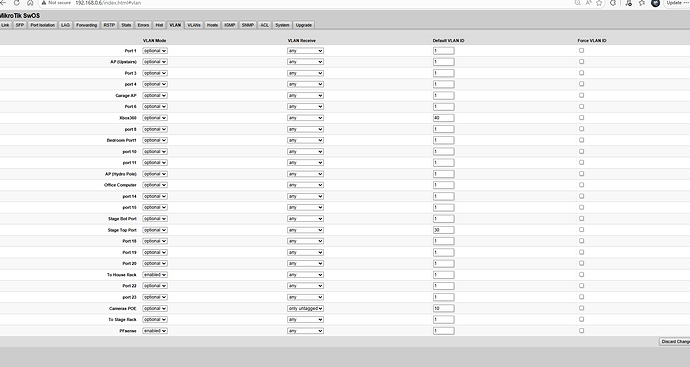Open VLAN Mode dropdown for Port 1
Viewport: 690px width, 367px height.
[155, 51]
